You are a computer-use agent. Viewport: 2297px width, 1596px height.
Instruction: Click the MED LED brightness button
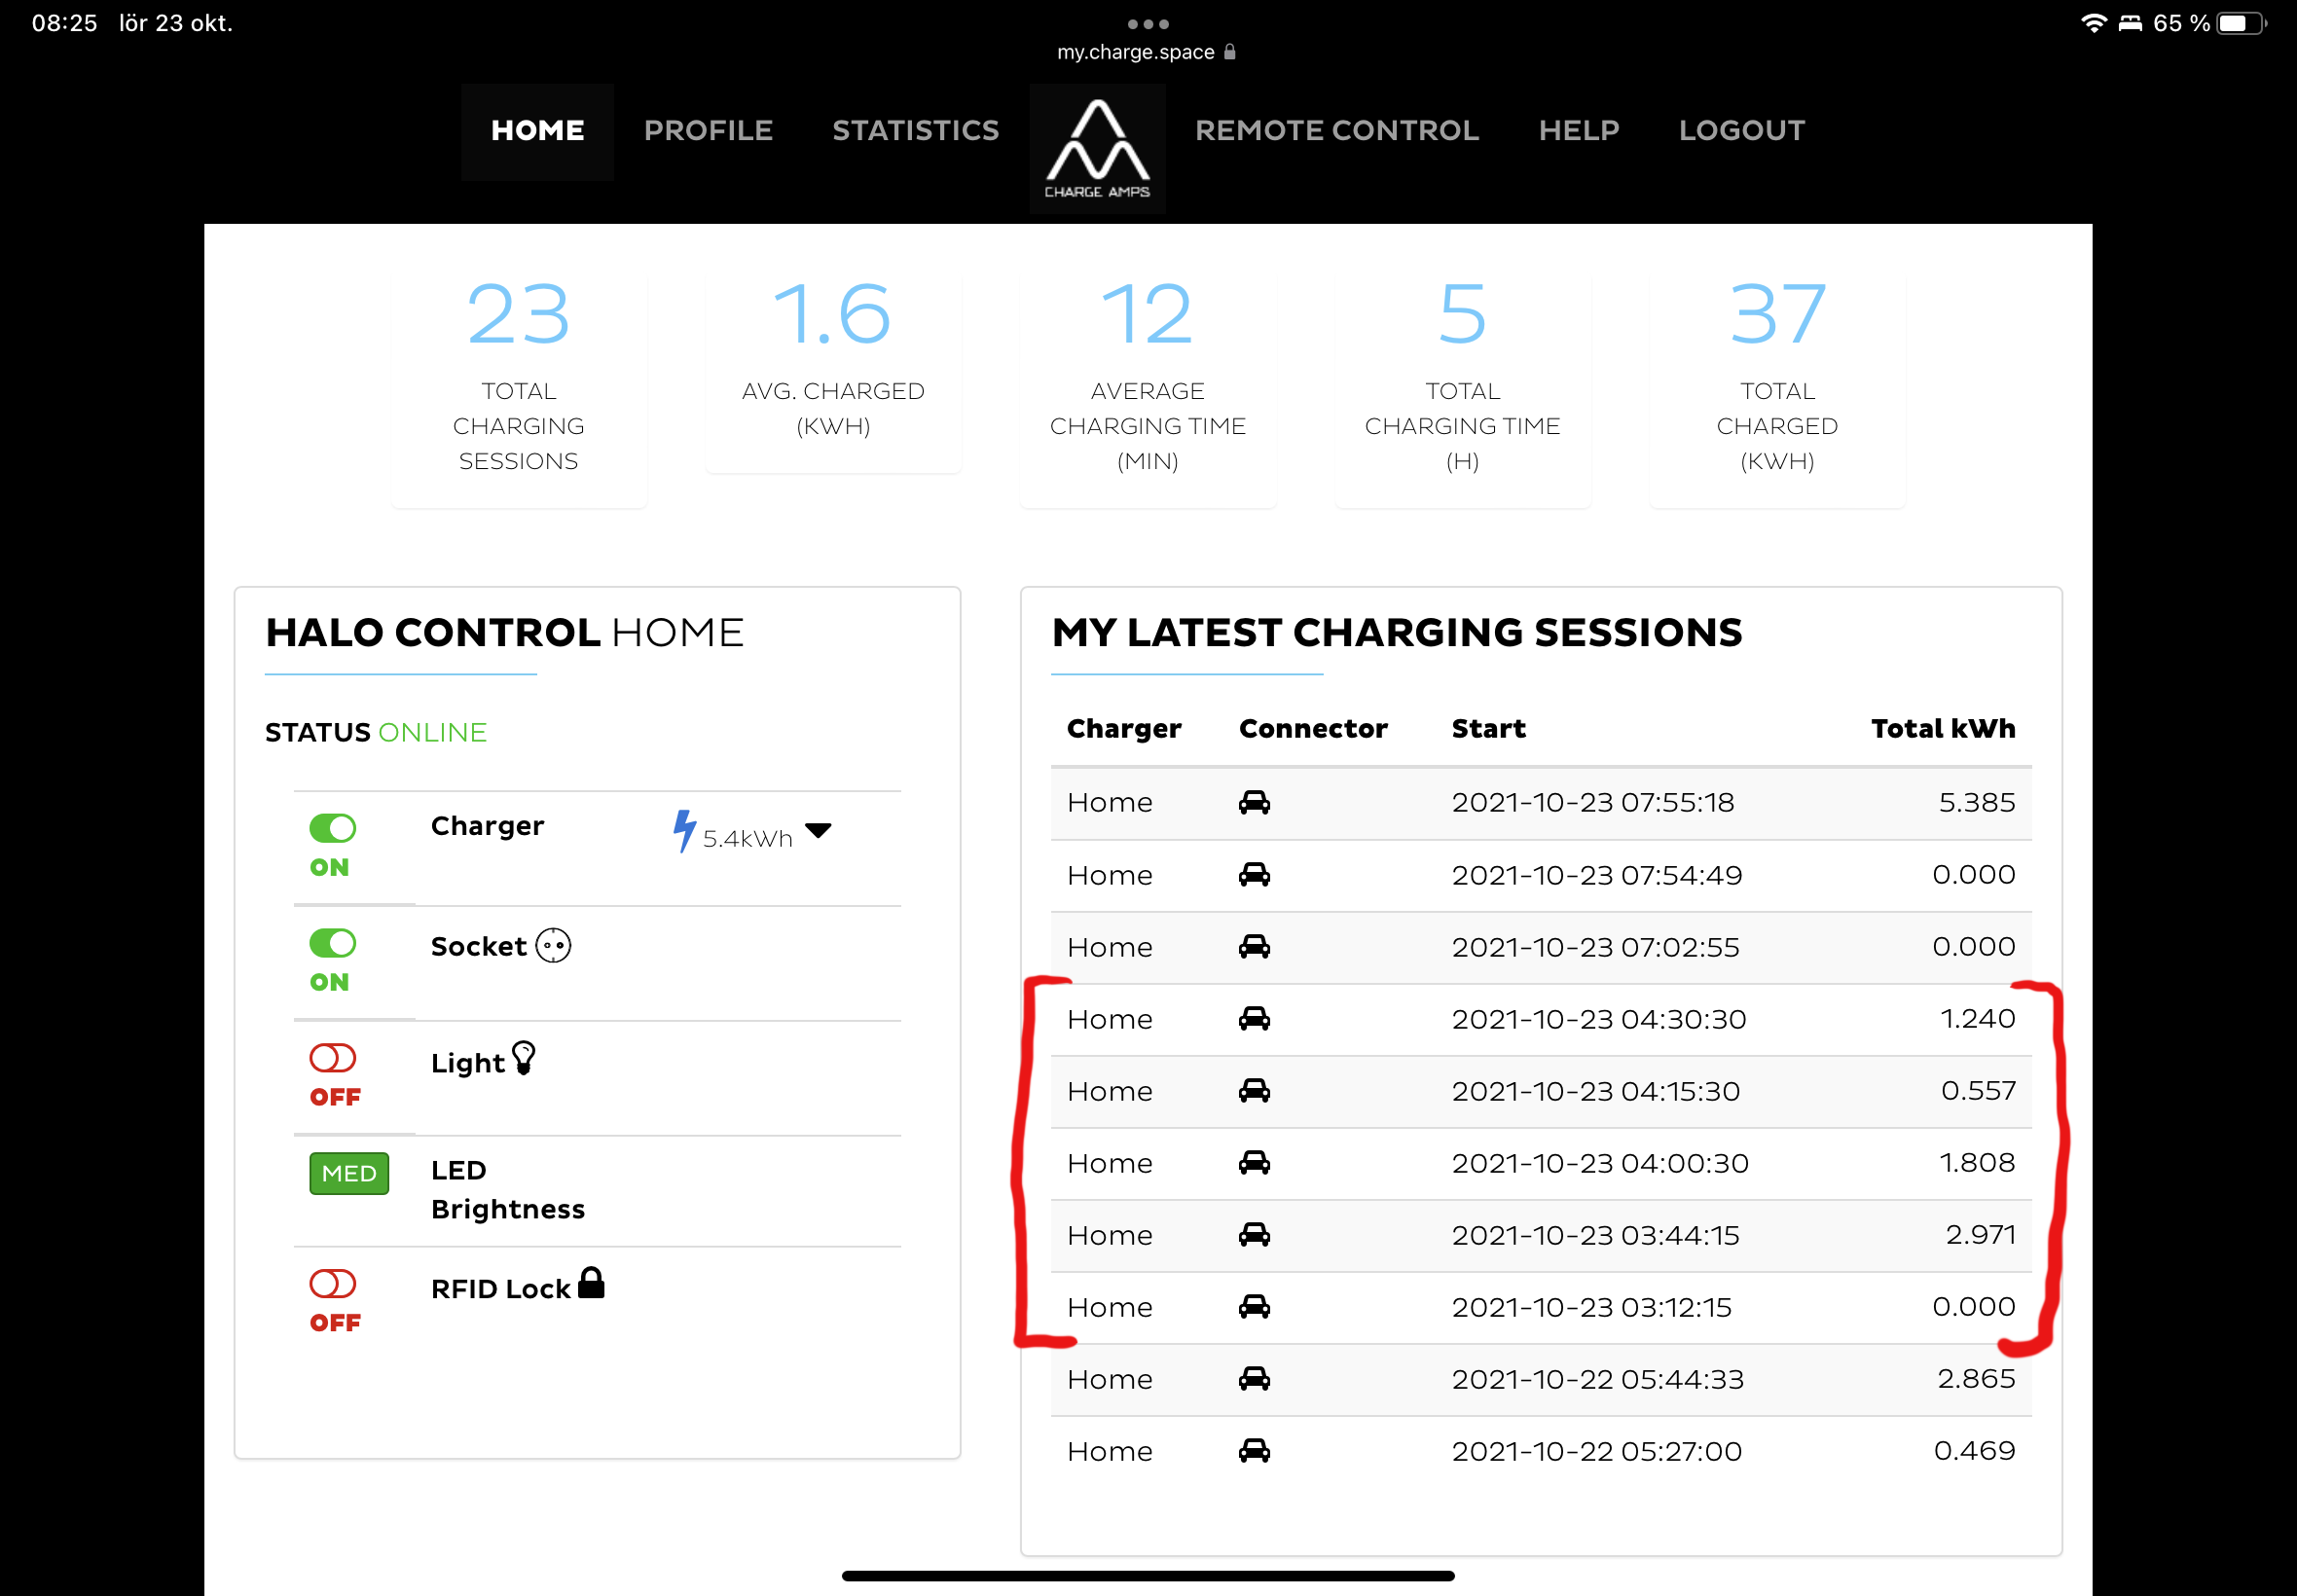349,1174
